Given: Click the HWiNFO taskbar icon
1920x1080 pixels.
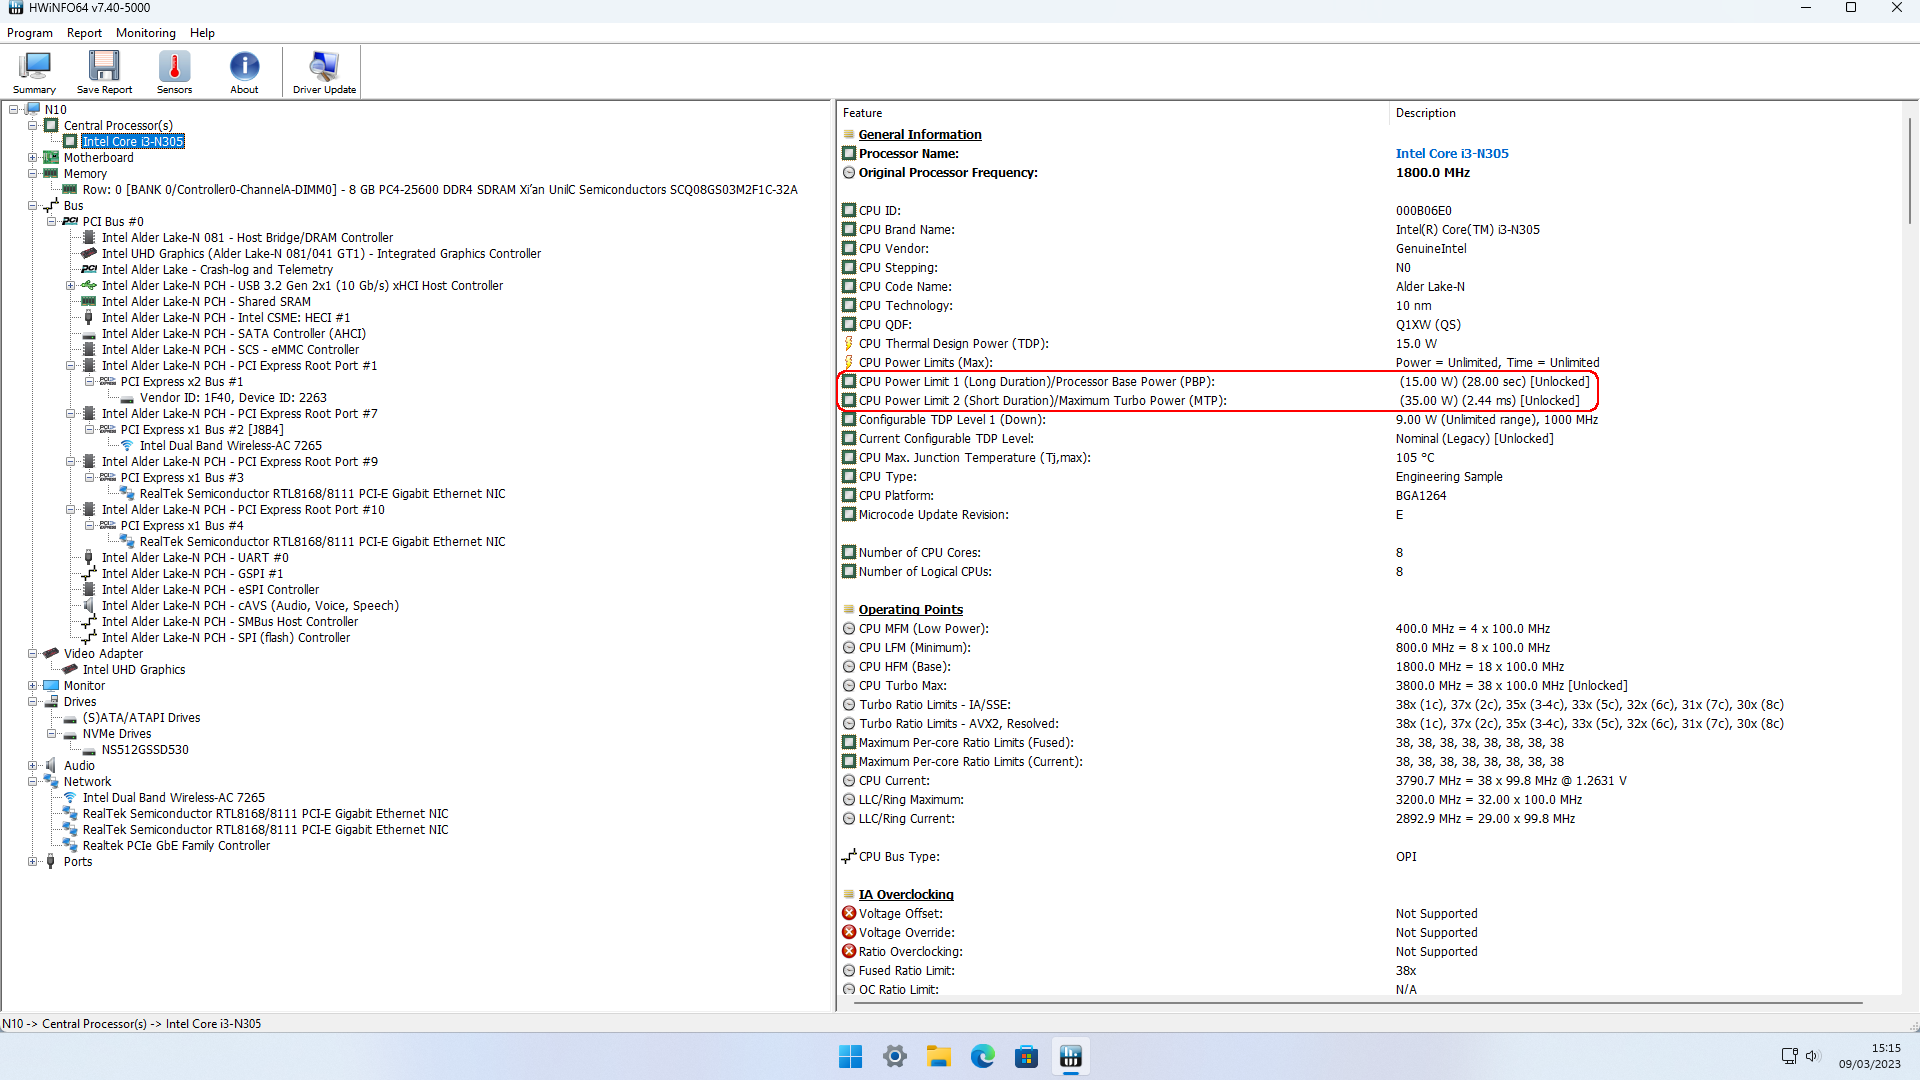Looking at the screenshot, I should (1071, 1057).
